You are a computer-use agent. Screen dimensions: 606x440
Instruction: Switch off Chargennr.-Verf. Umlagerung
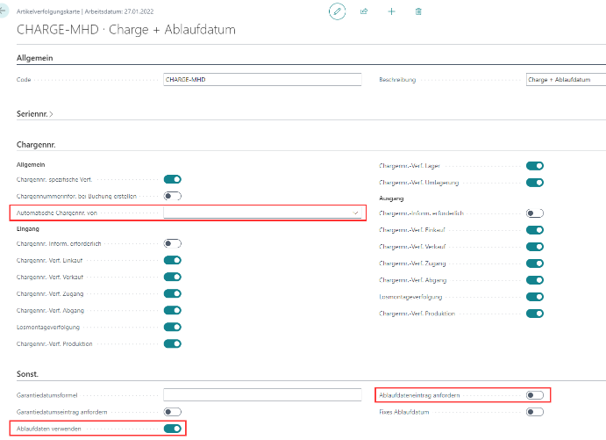pos(535,182)
